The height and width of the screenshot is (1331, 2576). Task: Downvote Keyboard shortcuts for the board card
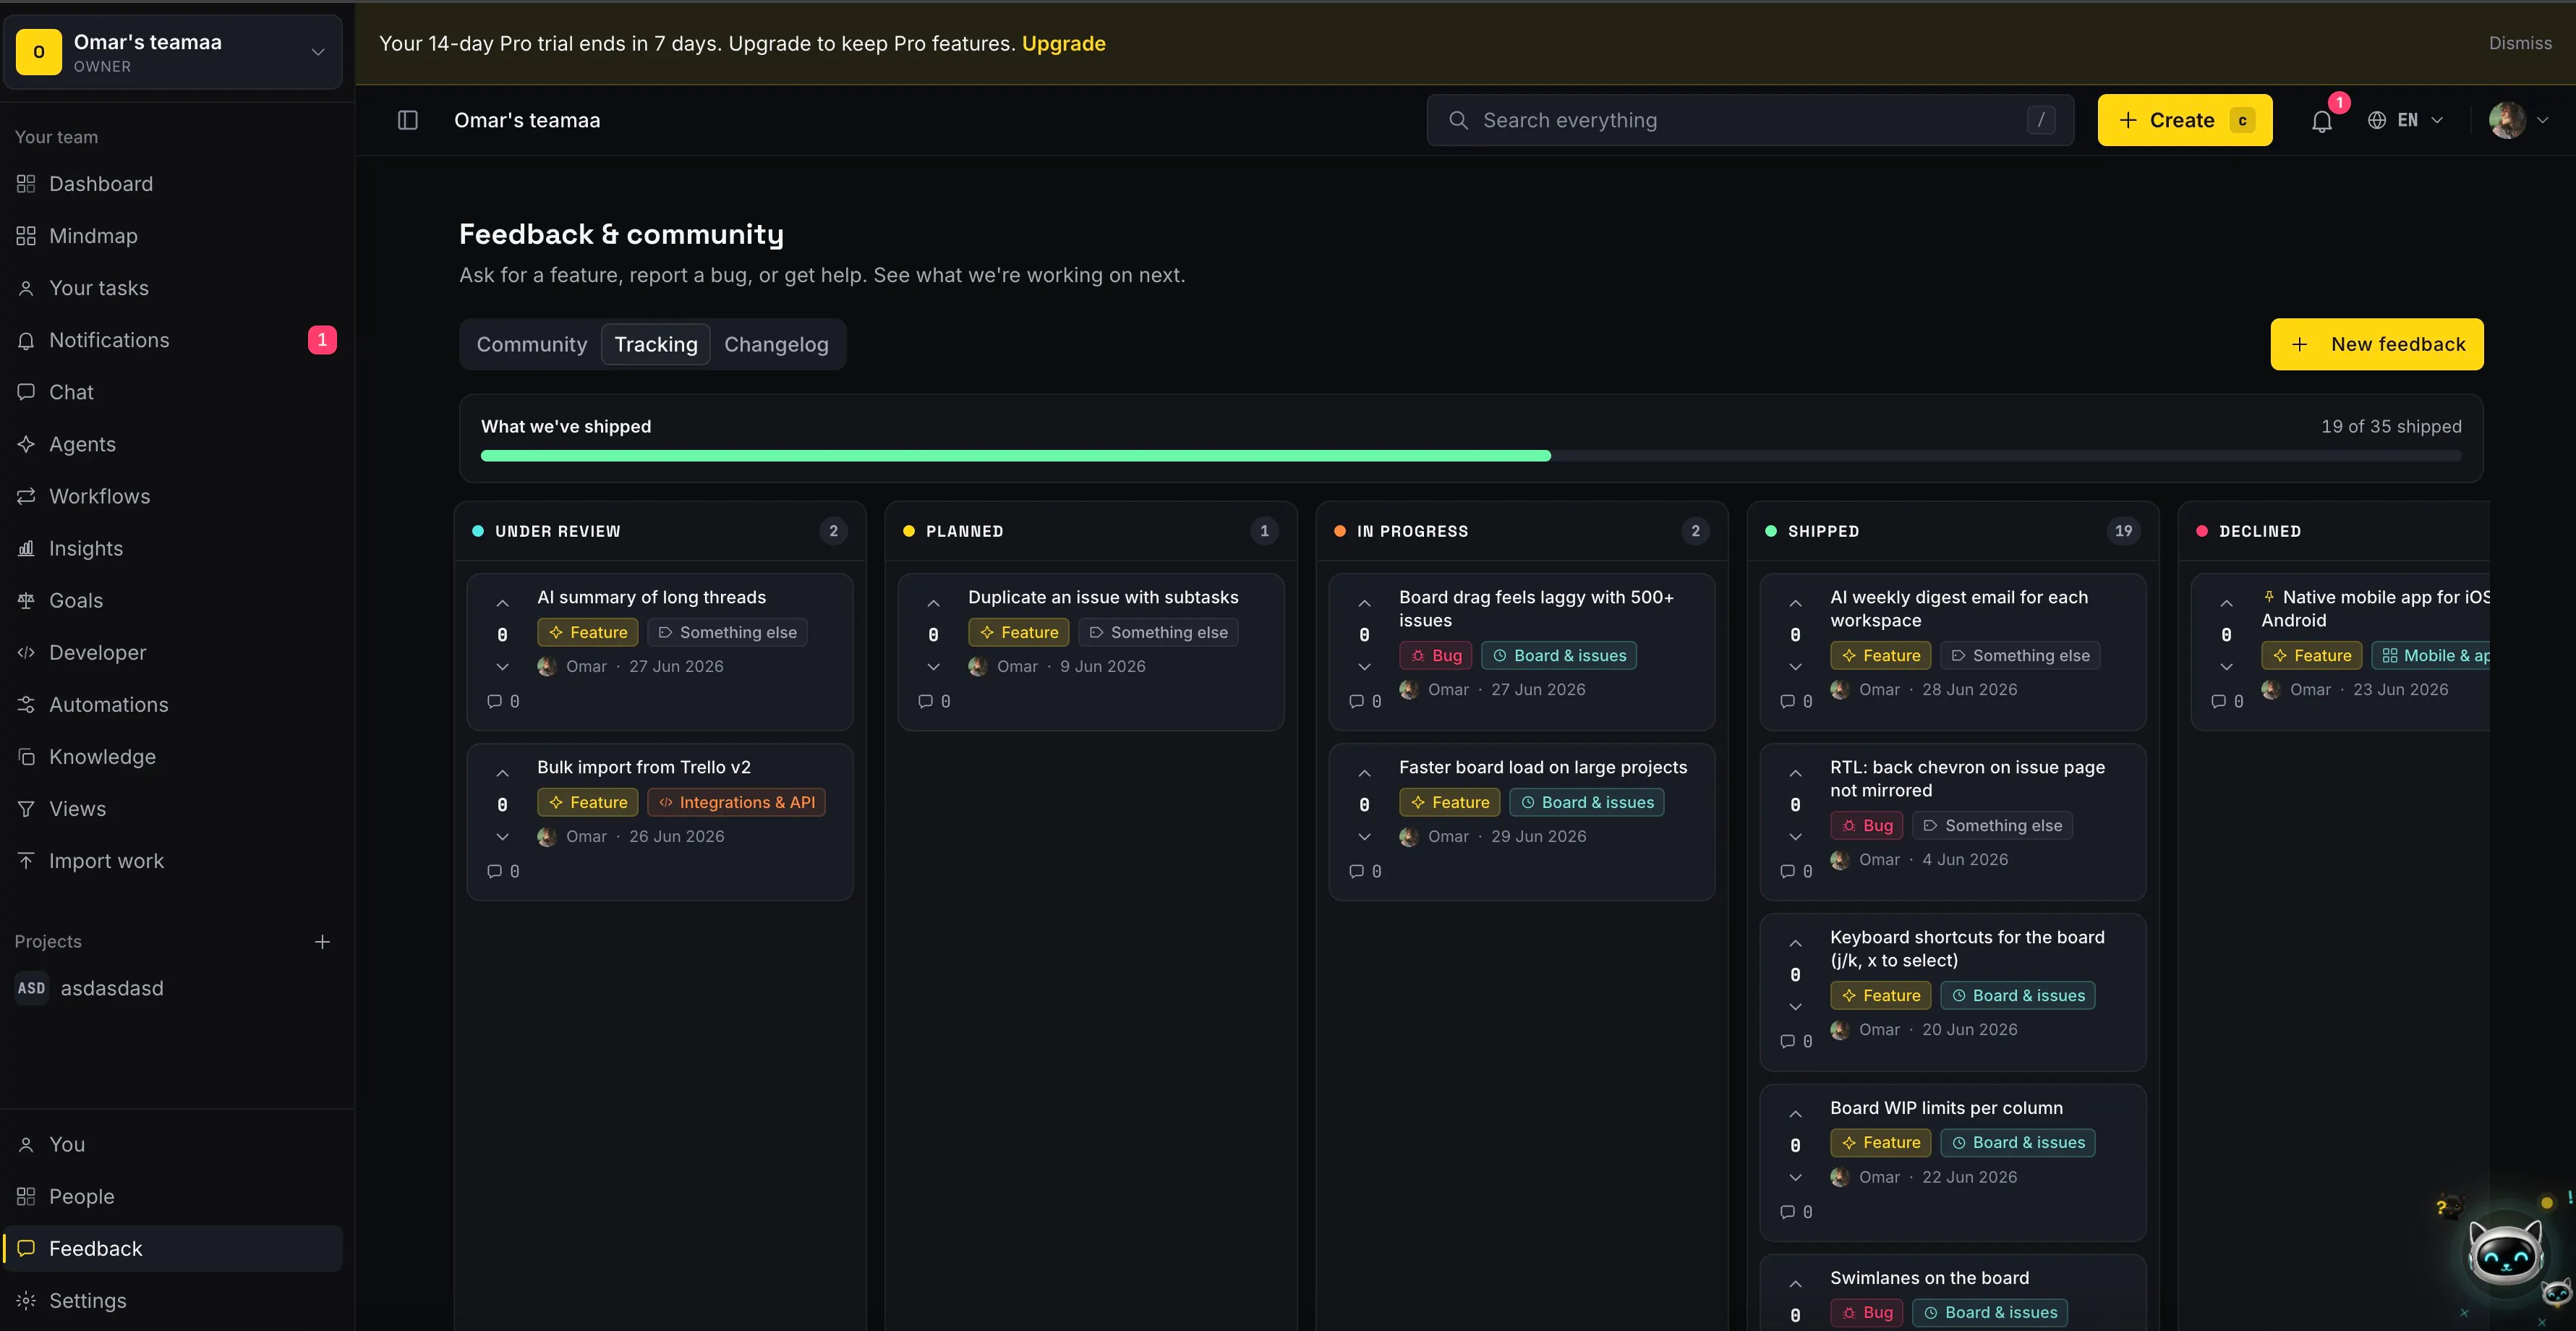click(1795, 1006)
